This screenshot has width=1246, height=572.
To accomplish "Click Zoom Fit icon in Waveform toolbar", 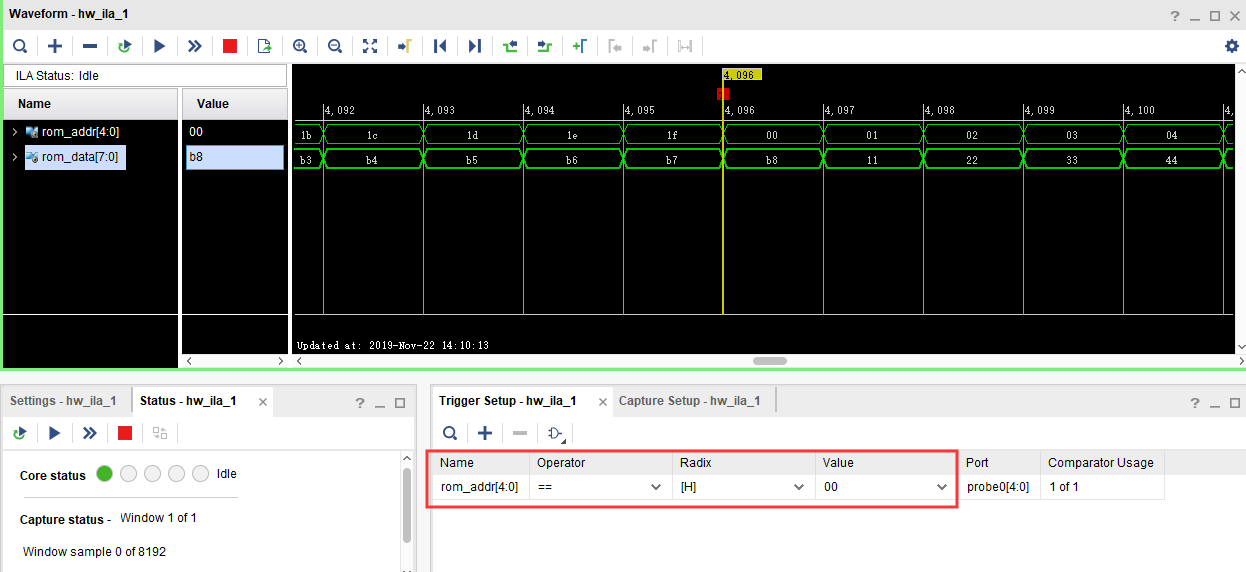I will [370, 46].
